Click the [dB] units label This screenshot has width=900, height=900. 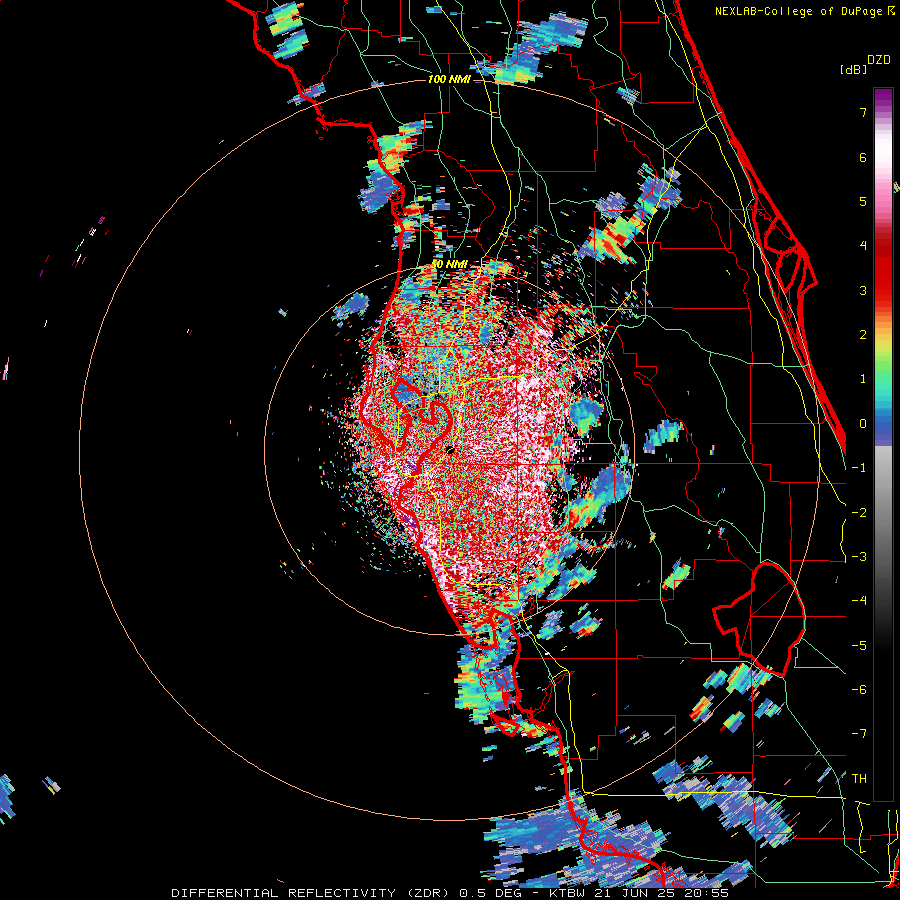pyautogui.click(x=853, y=69)
